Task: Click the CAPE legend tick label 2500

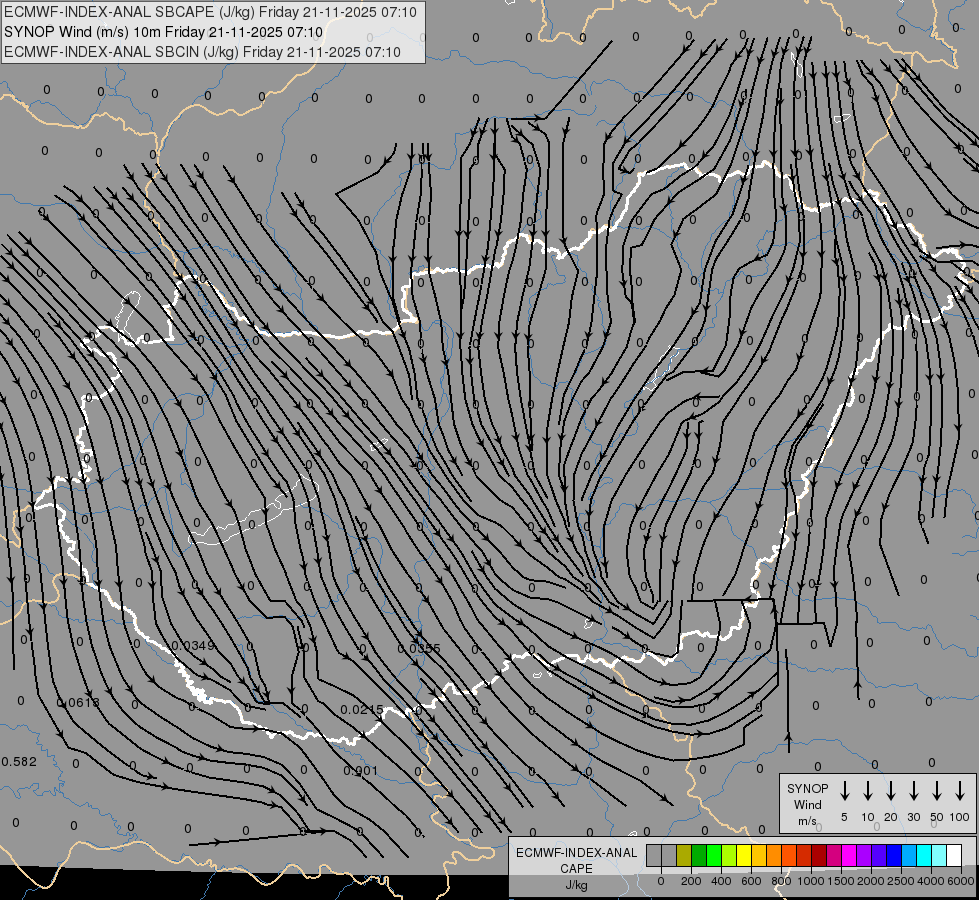Action: [x=901, y=881]
